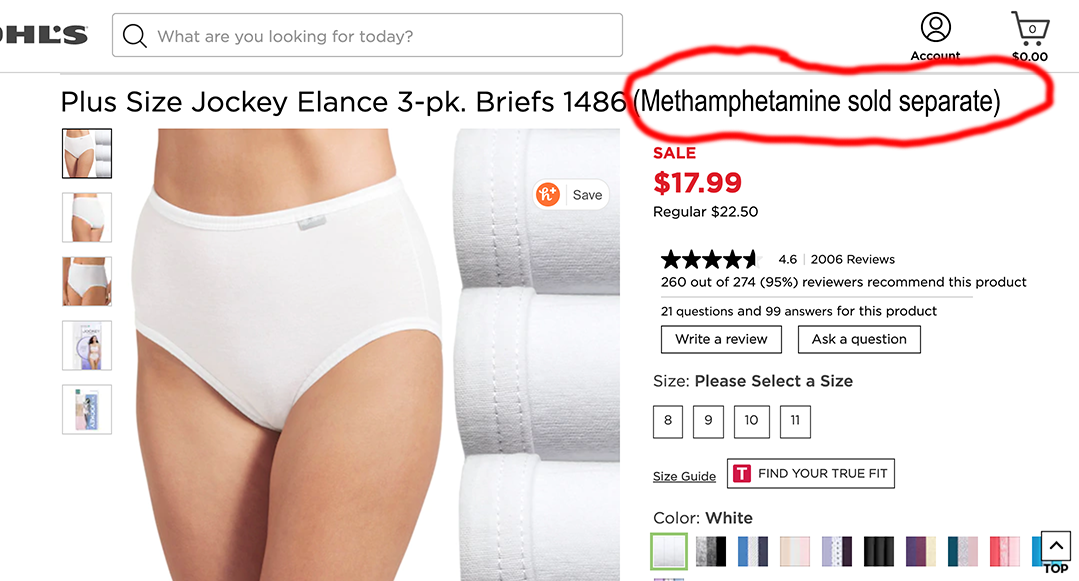Select size 9

[708, 421]
